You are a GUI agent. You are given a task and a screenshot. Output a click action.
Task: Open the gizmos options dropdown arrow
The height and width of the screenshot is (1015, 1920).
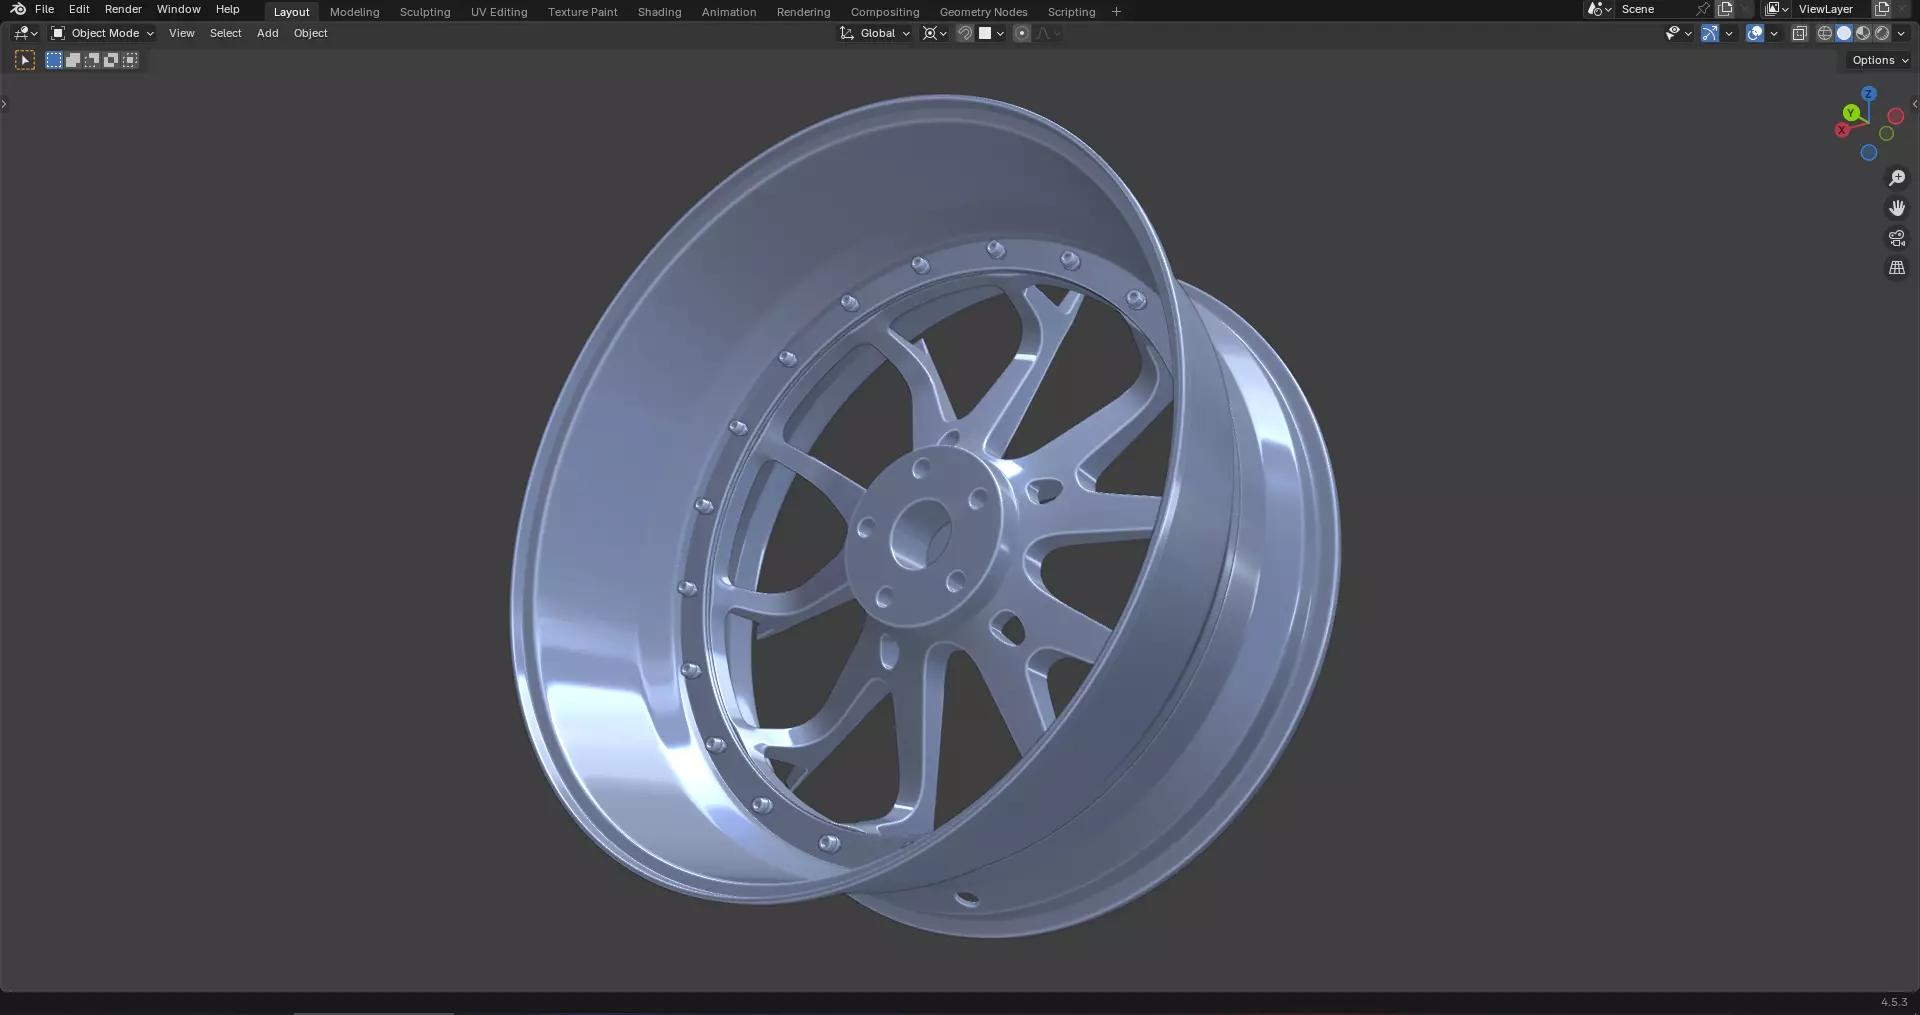[1729, 33]
